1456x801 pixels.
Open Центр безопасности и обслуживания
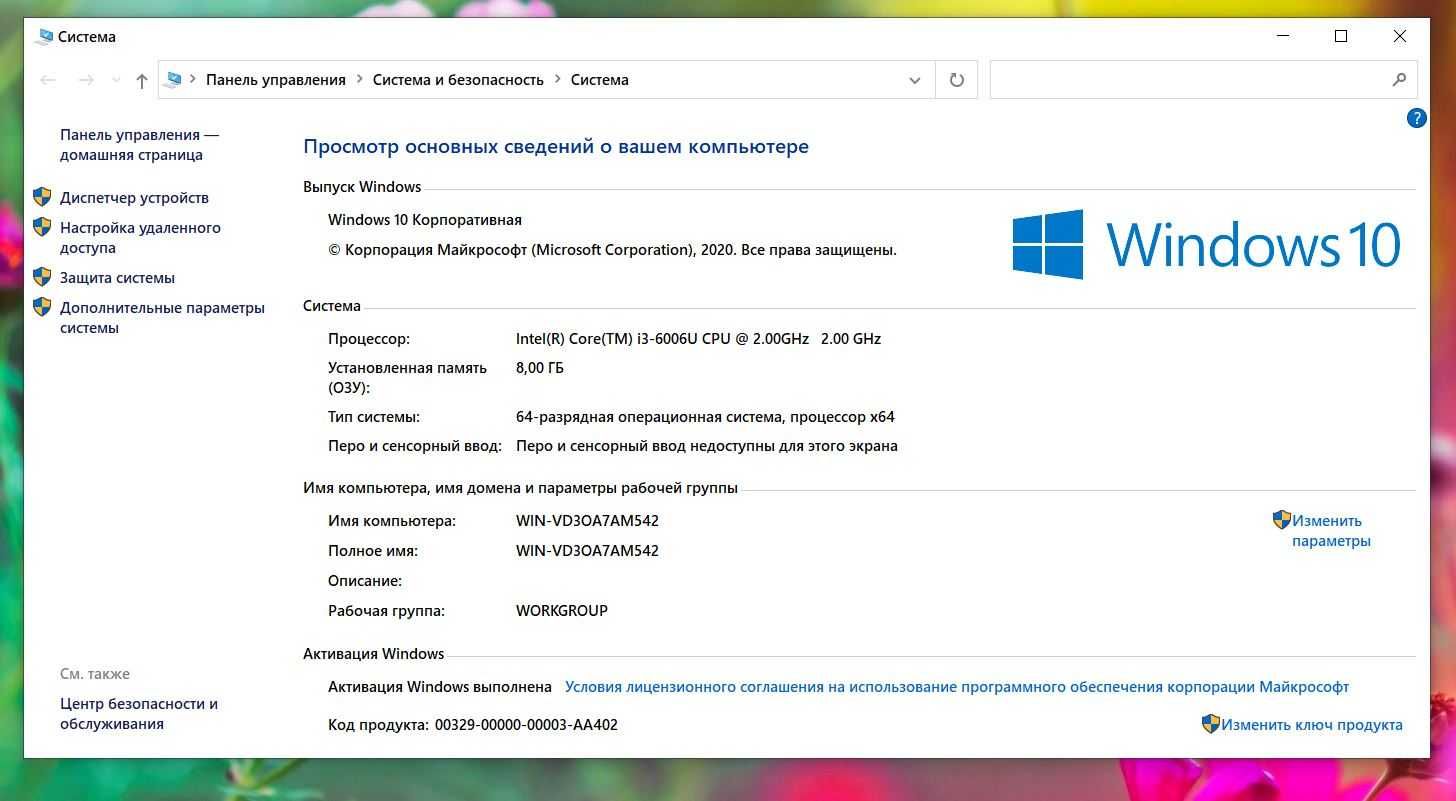point(139,714)
